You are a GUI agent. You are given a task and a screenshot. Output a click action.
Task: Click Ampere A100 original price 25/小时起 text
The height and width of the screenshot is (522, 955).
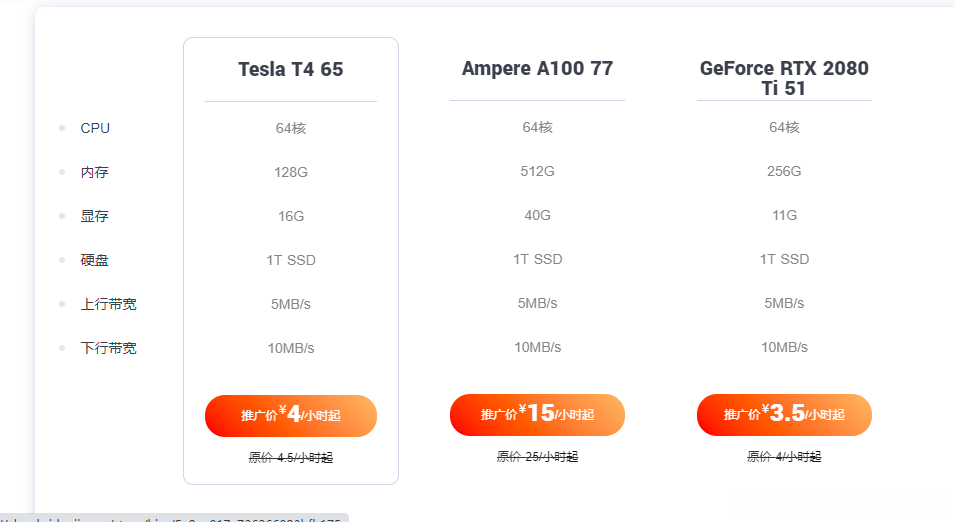click(537, 457)
